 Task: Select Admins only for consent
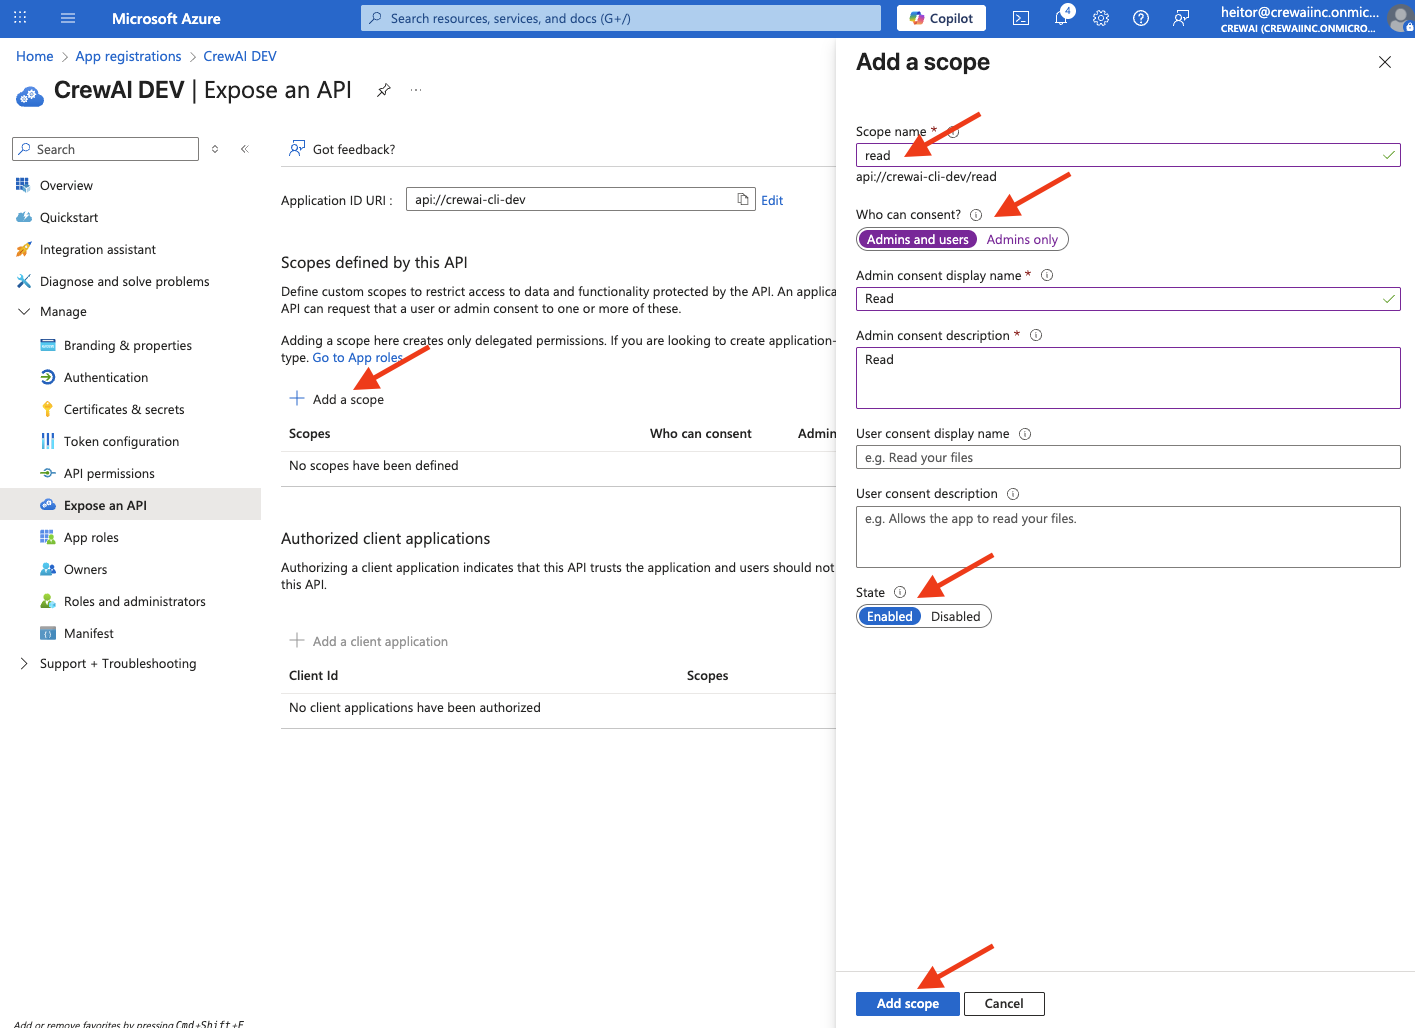click(x=1021, y=239)
